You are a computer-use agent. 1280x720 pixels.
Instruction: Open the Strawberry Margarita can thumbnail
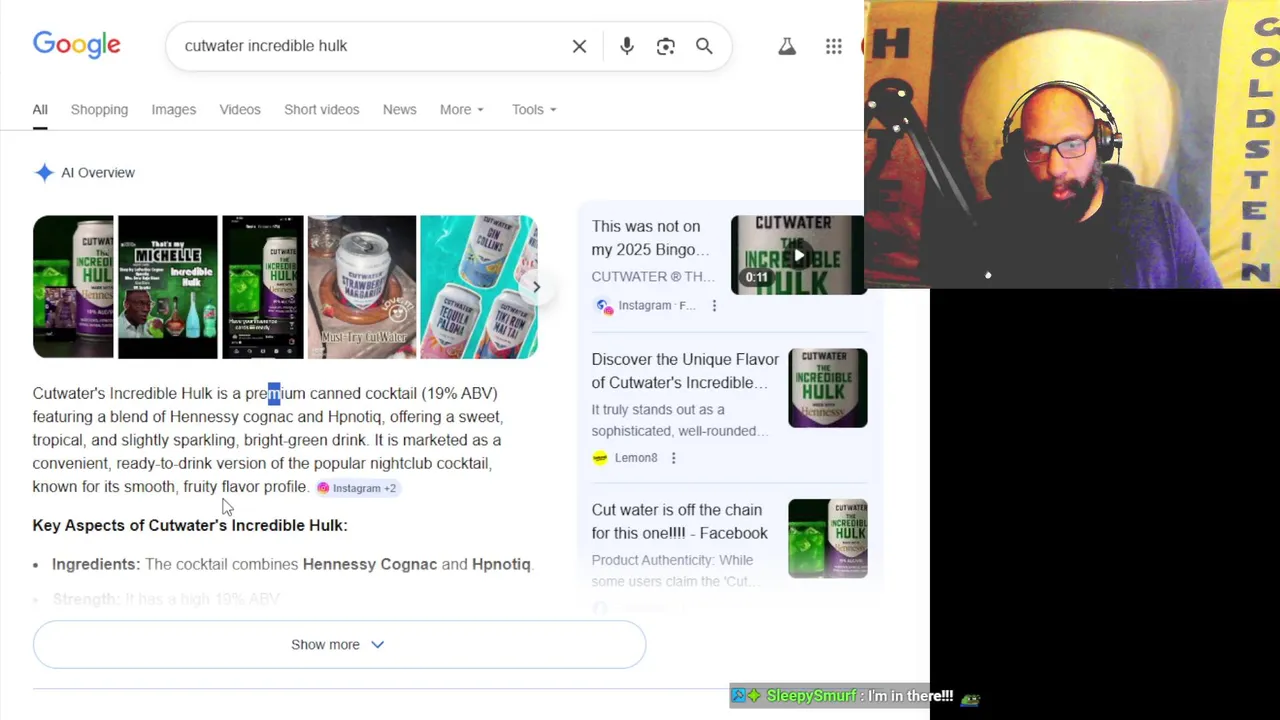(361, 287)
